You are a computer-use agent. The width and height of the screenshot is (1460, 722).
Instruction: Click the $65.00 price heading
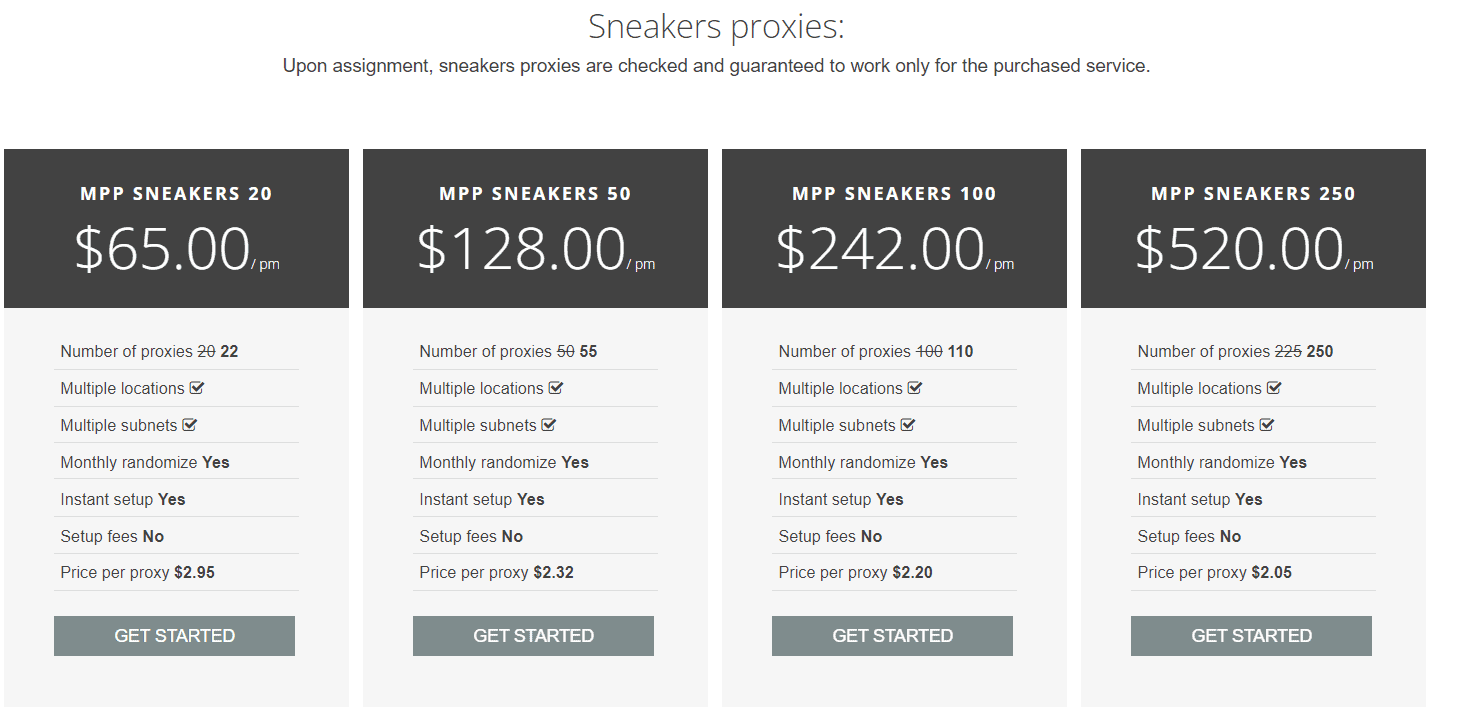pyautogui.click(x=163, y=249)
